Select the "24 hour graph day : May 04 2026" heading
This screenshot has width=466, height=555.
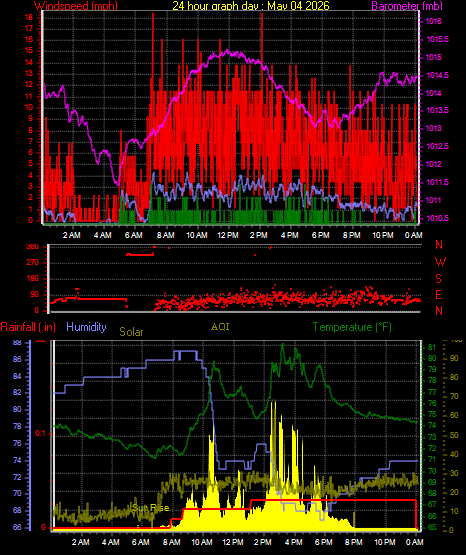[251, 5]
